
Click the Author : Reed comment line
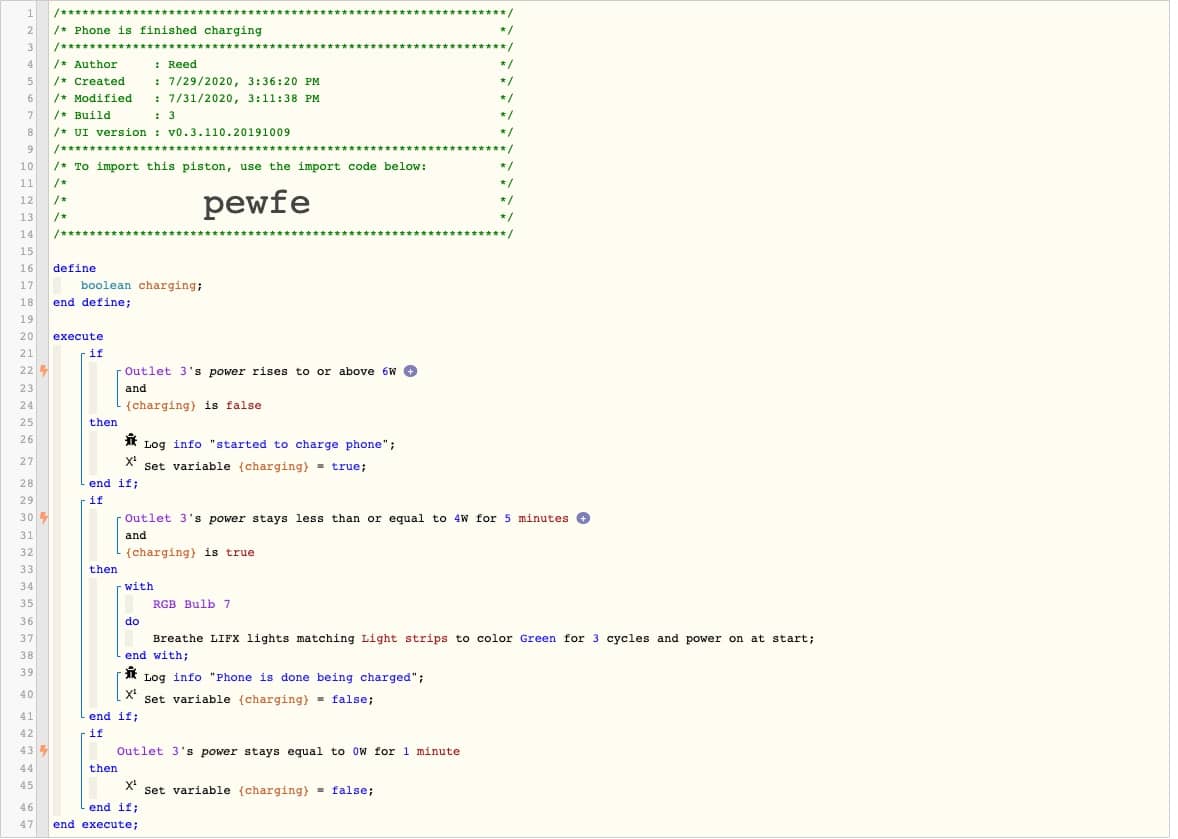(283, 65)
